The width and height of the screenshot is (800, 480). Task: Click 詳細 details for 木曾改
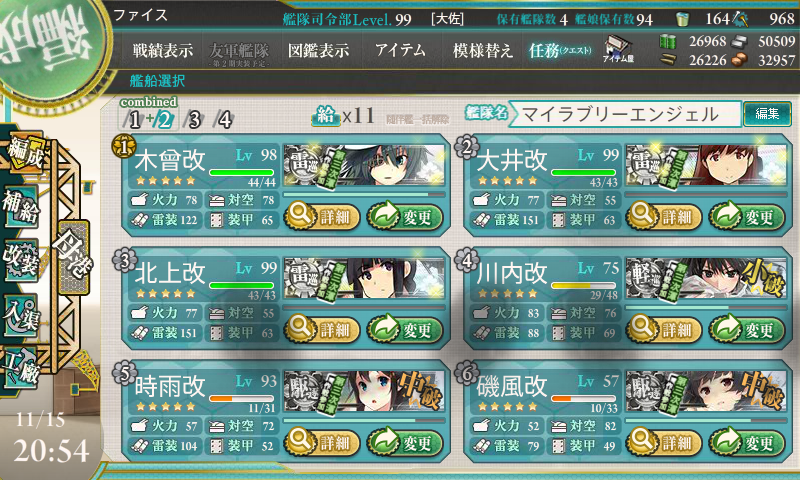point(321,216)
